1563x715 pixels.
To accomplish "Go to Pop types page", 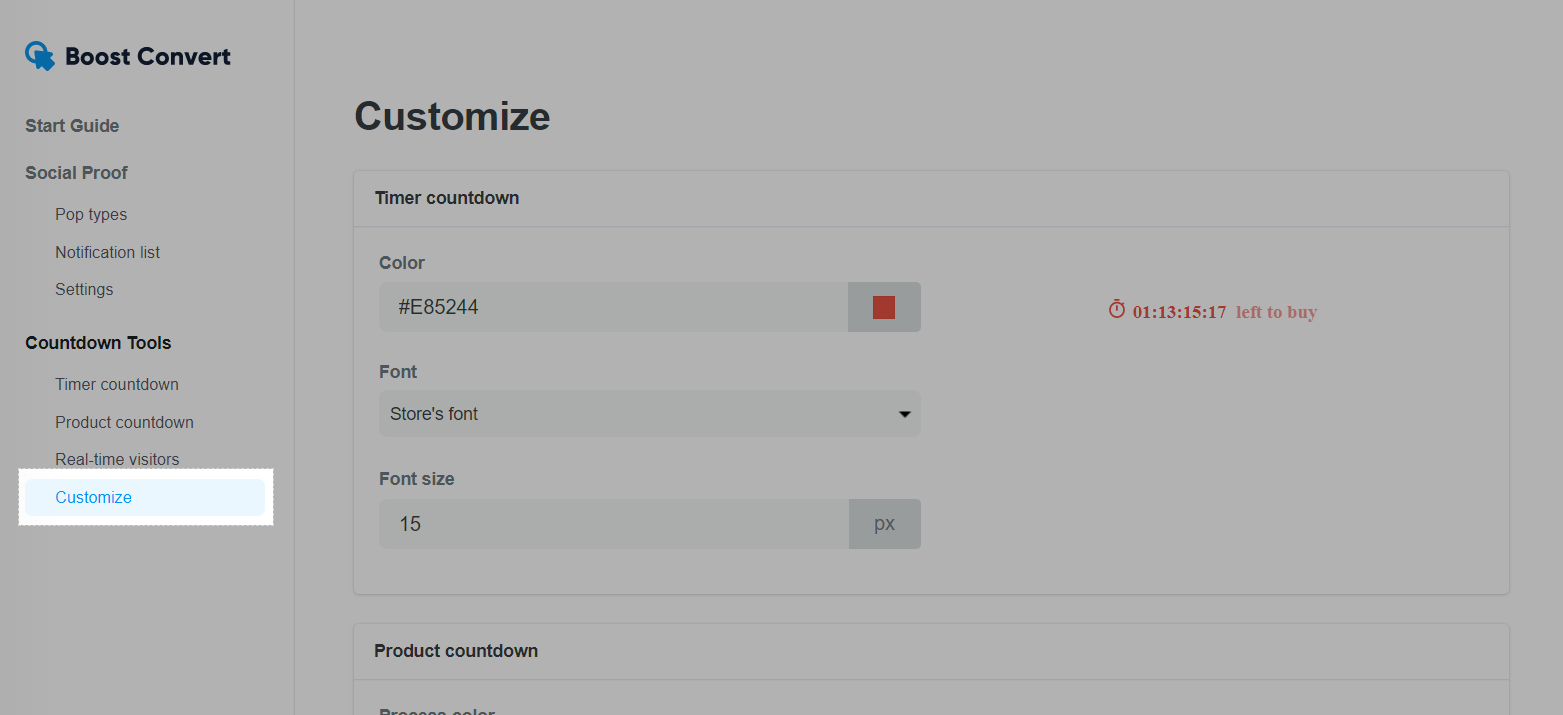I will point(91,215).
